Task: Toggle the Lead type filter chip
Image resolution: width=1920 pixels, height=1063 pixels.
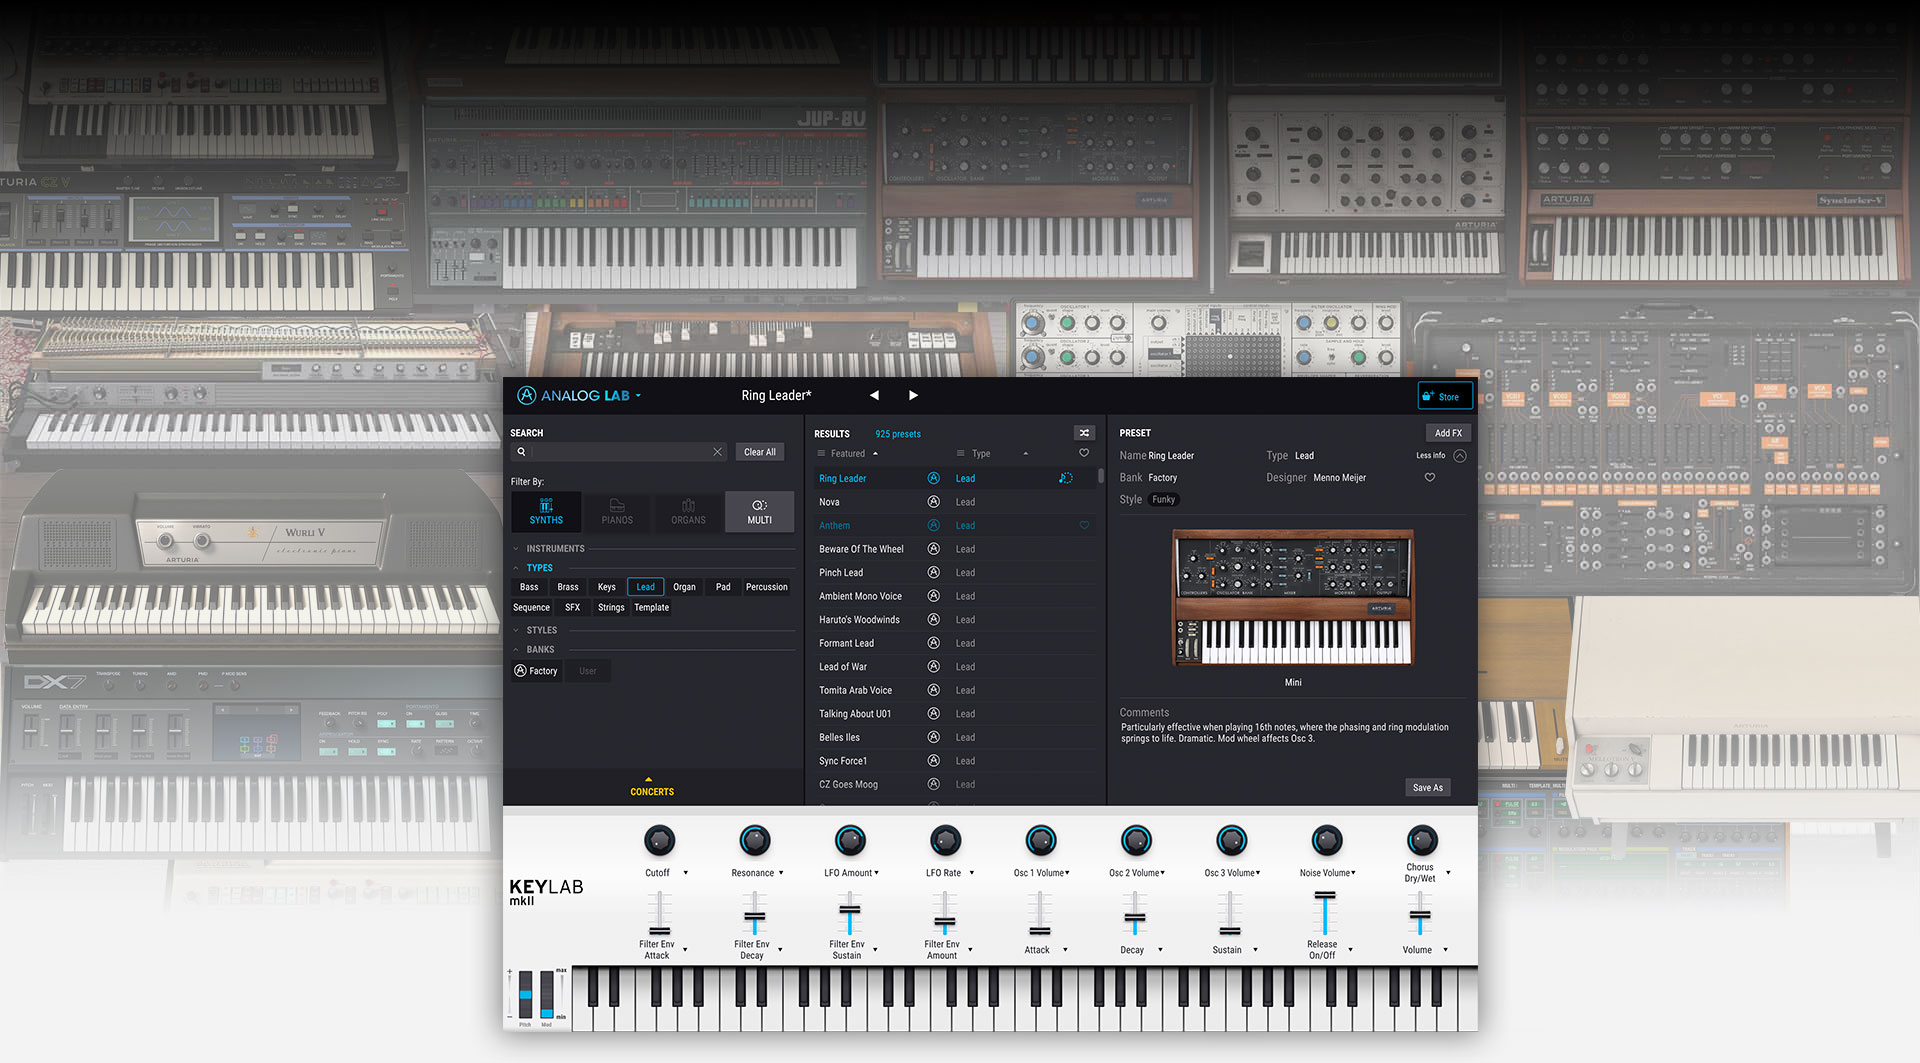Action: [645, 586]
